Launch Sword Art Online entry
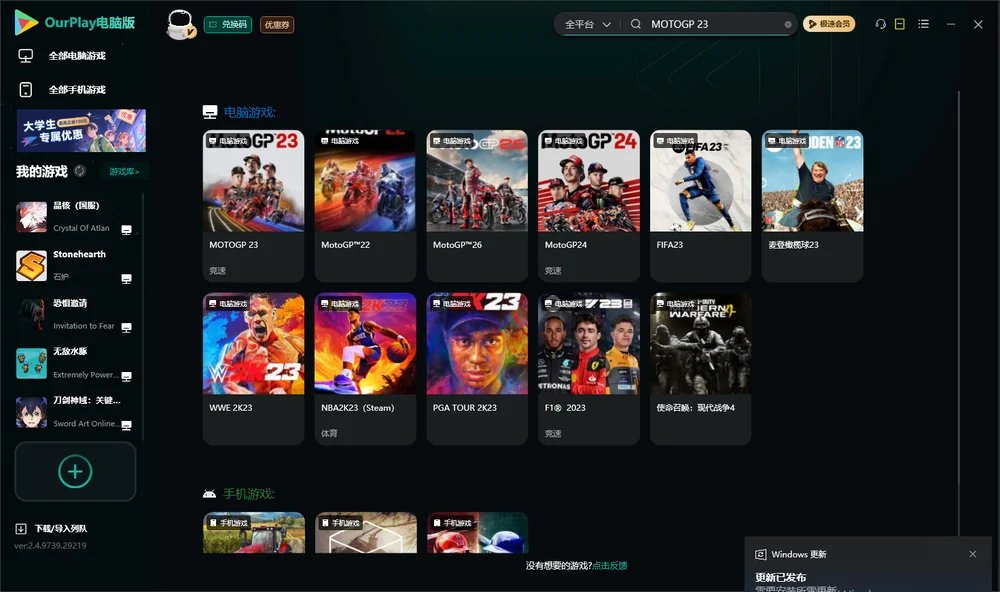Image resolution: width=1000 pixels, height=592 pixels. point(73,412)
